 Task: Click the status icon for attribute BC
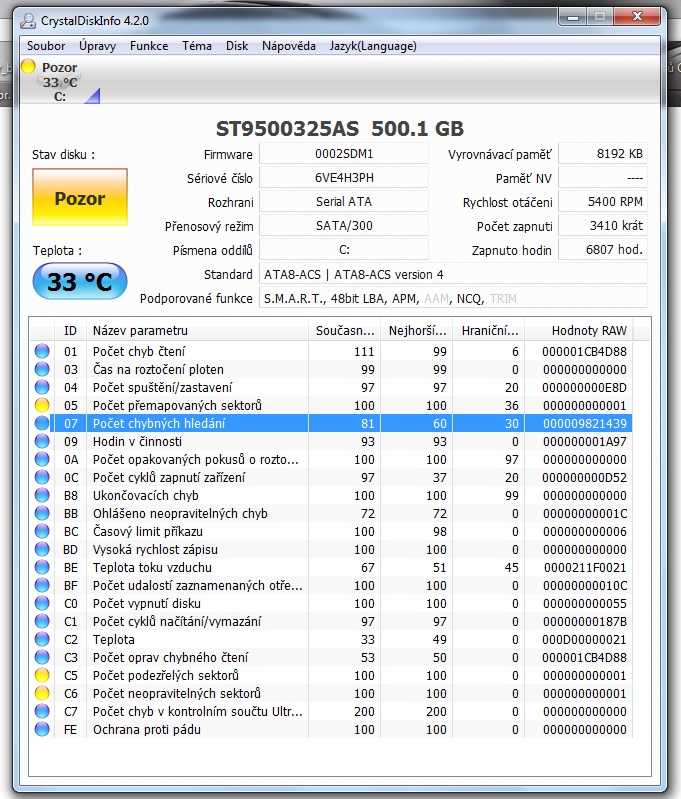pos(42,531)
